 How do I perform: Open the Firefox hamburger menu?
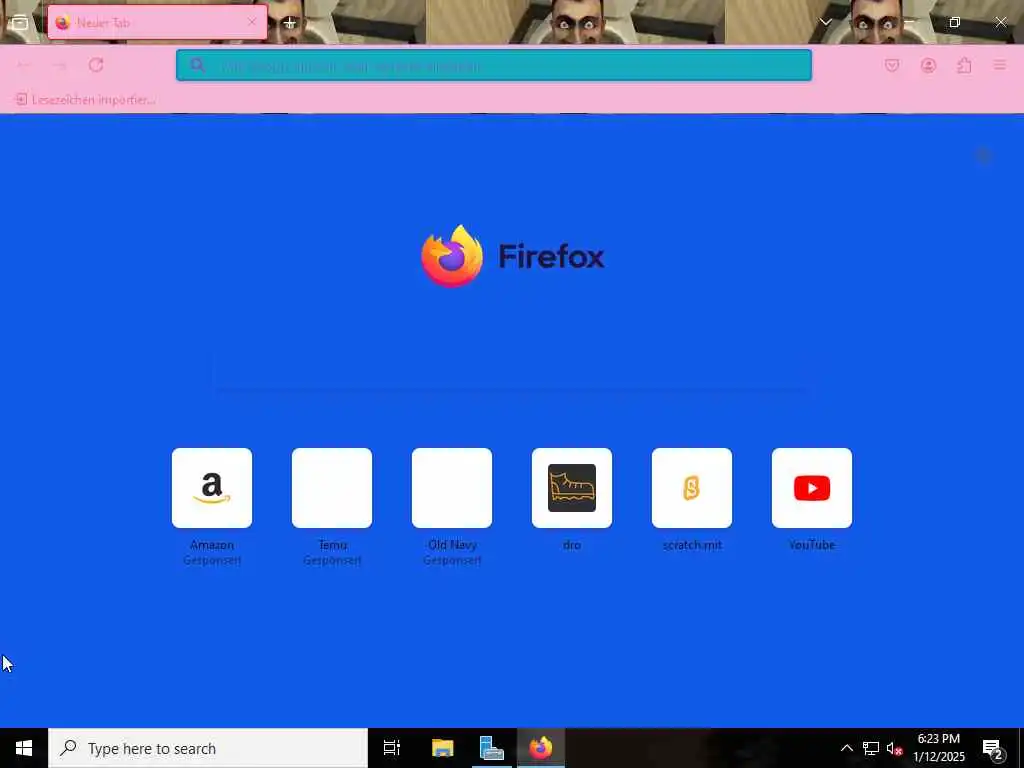point(1000,65)
